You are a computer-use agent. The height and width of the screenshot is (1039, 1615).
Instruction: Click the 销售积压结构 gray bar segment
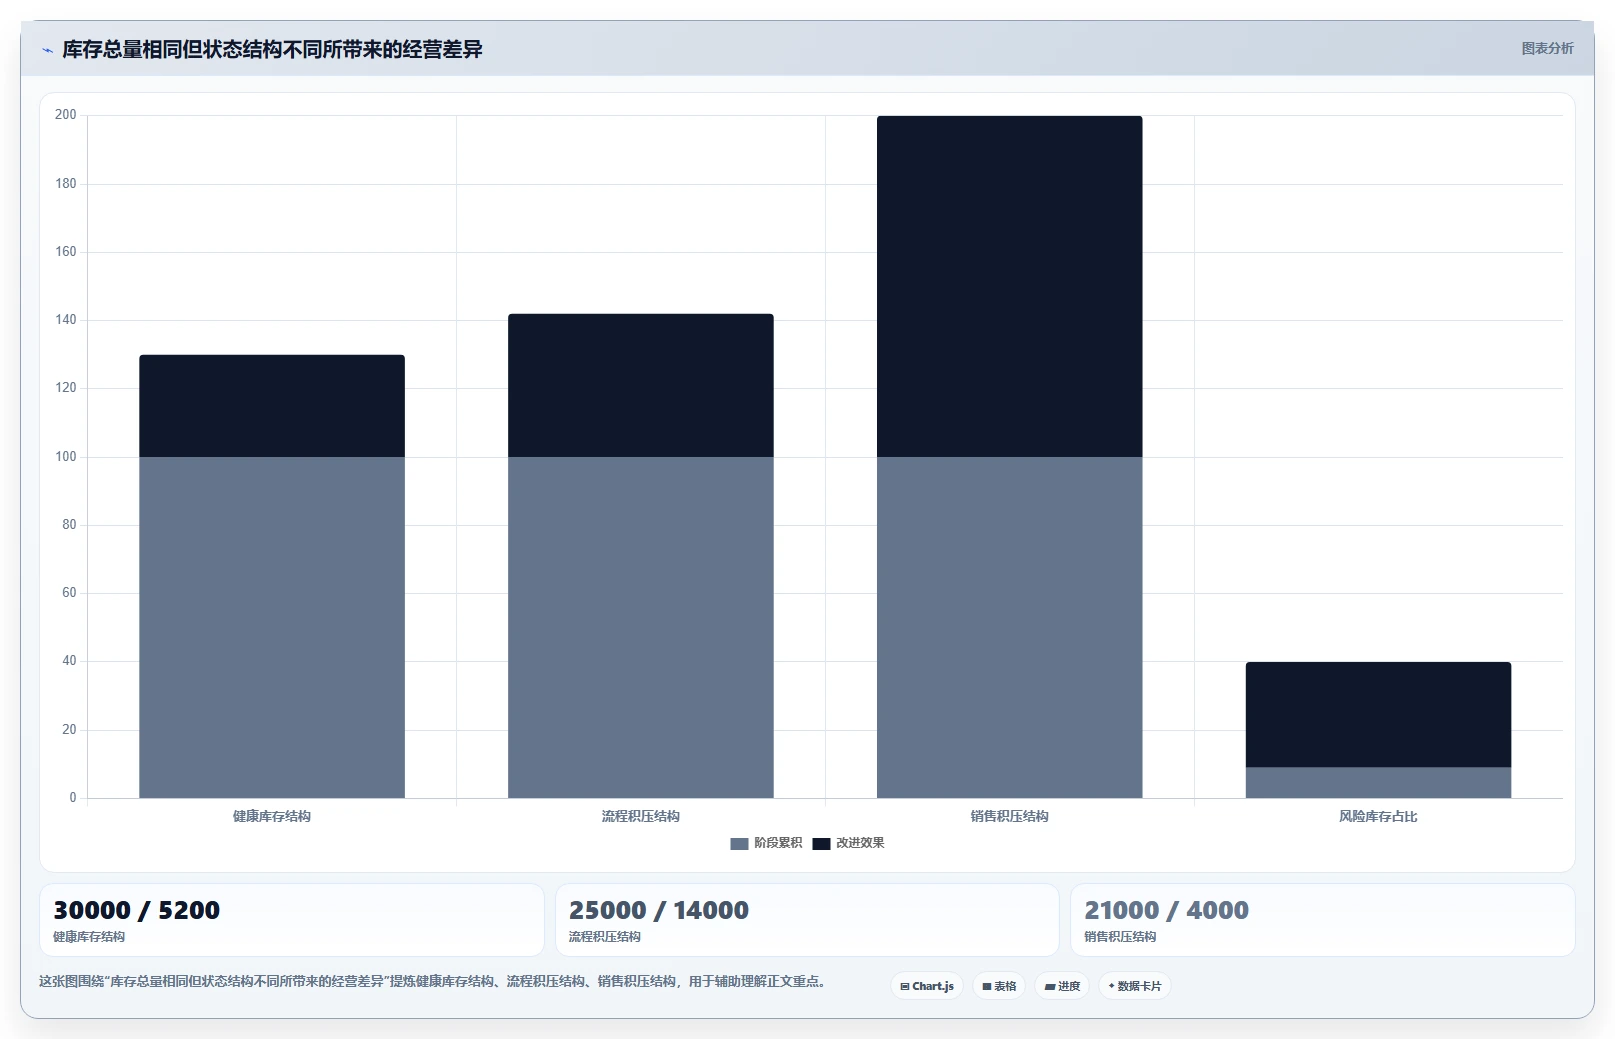(1010, 627)
